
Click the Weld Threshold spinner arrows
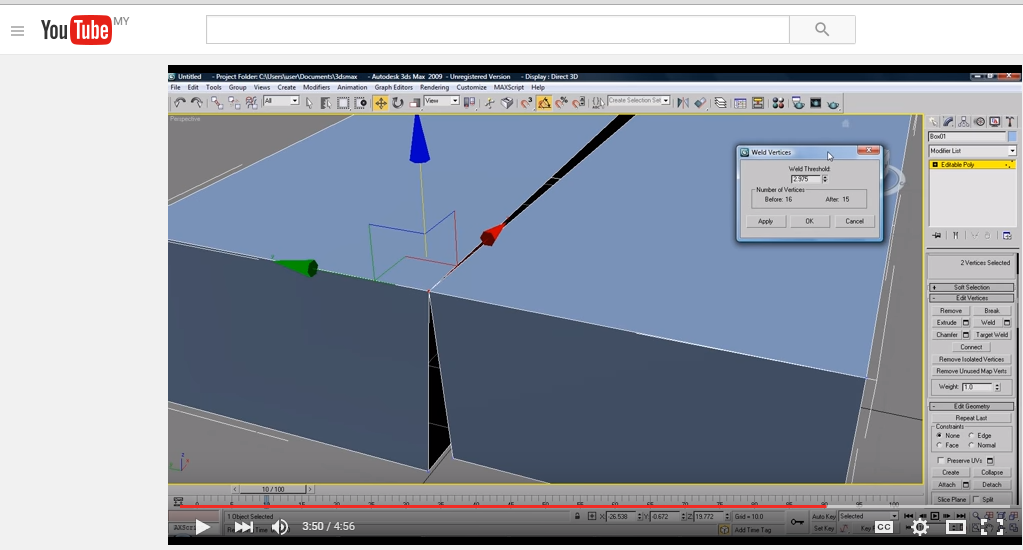[825, 179]
